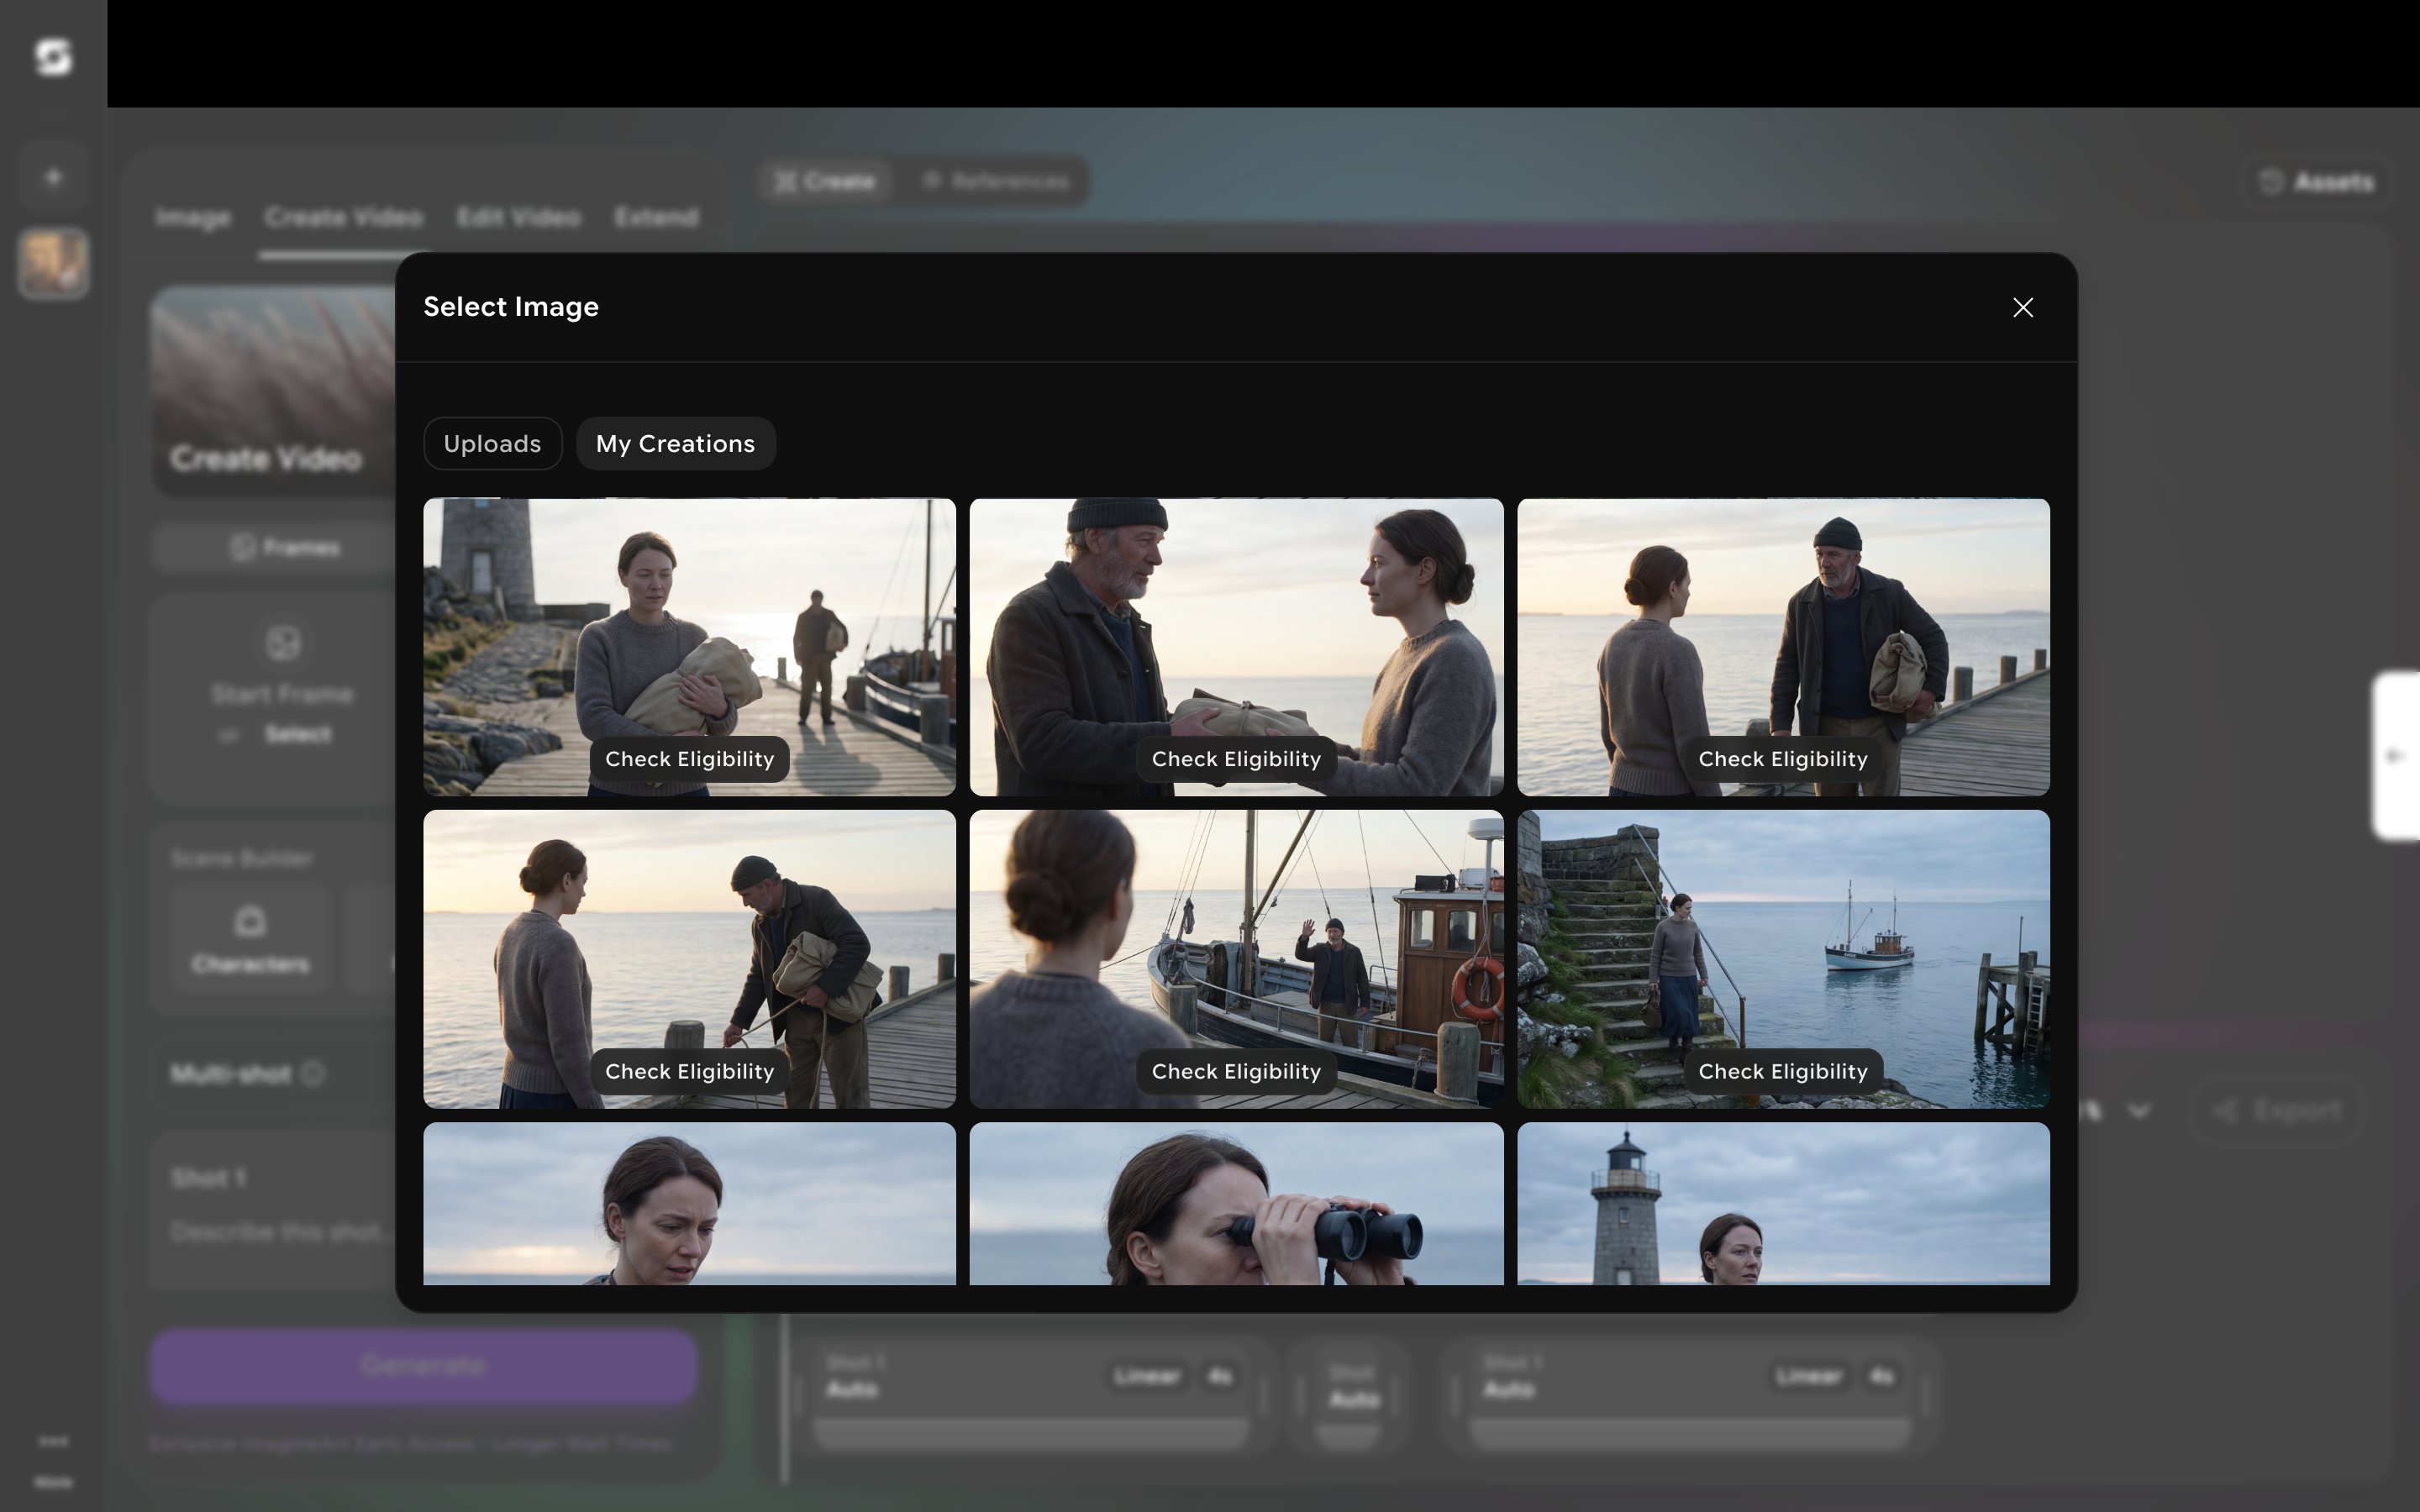Check Eligibility for woman holding bundle by lighthouse

pyautogui.click(x=689, y=759)
